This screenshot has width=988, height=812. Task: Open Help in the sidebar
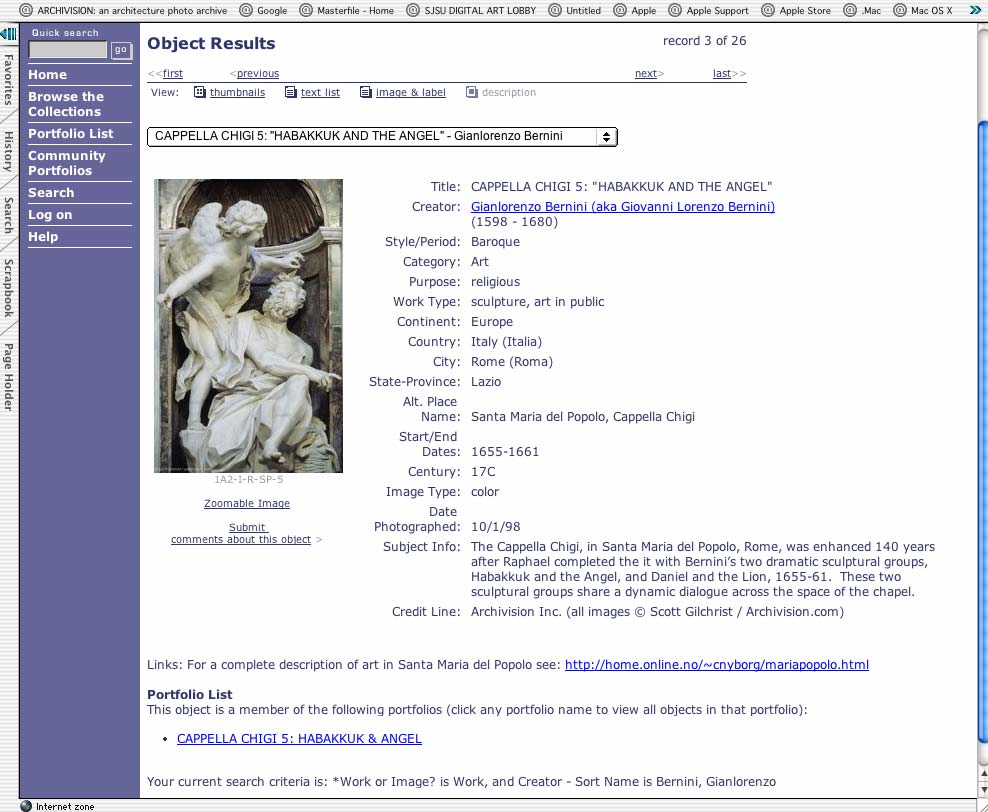tap(43, 237)
